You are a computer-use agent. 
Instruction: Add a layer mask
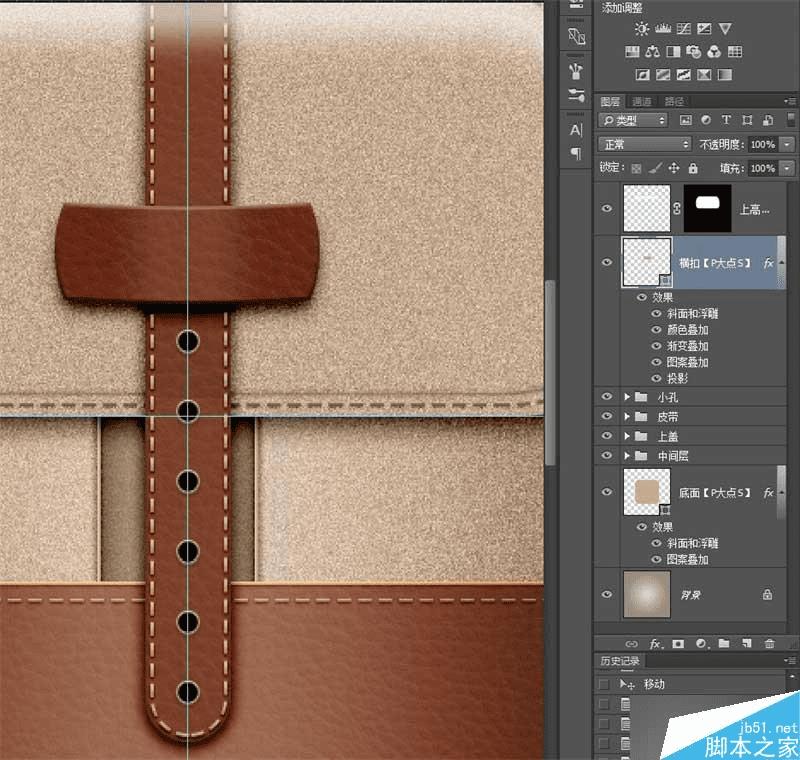point(678,643)
